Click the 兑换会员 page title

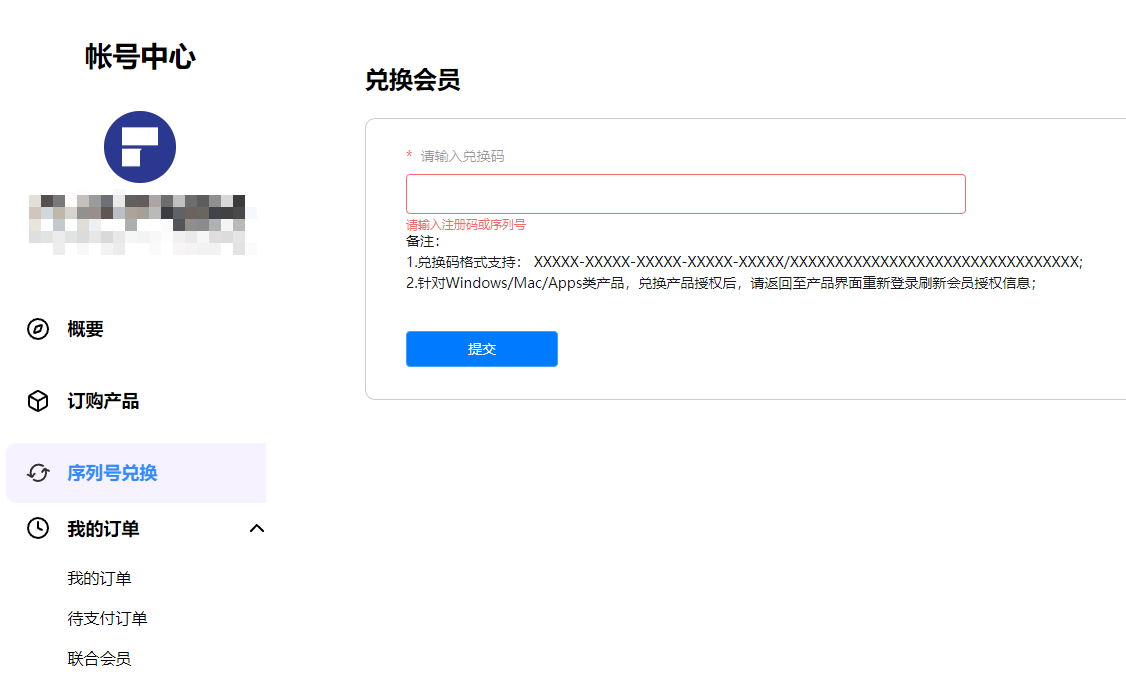pos(412,80)
